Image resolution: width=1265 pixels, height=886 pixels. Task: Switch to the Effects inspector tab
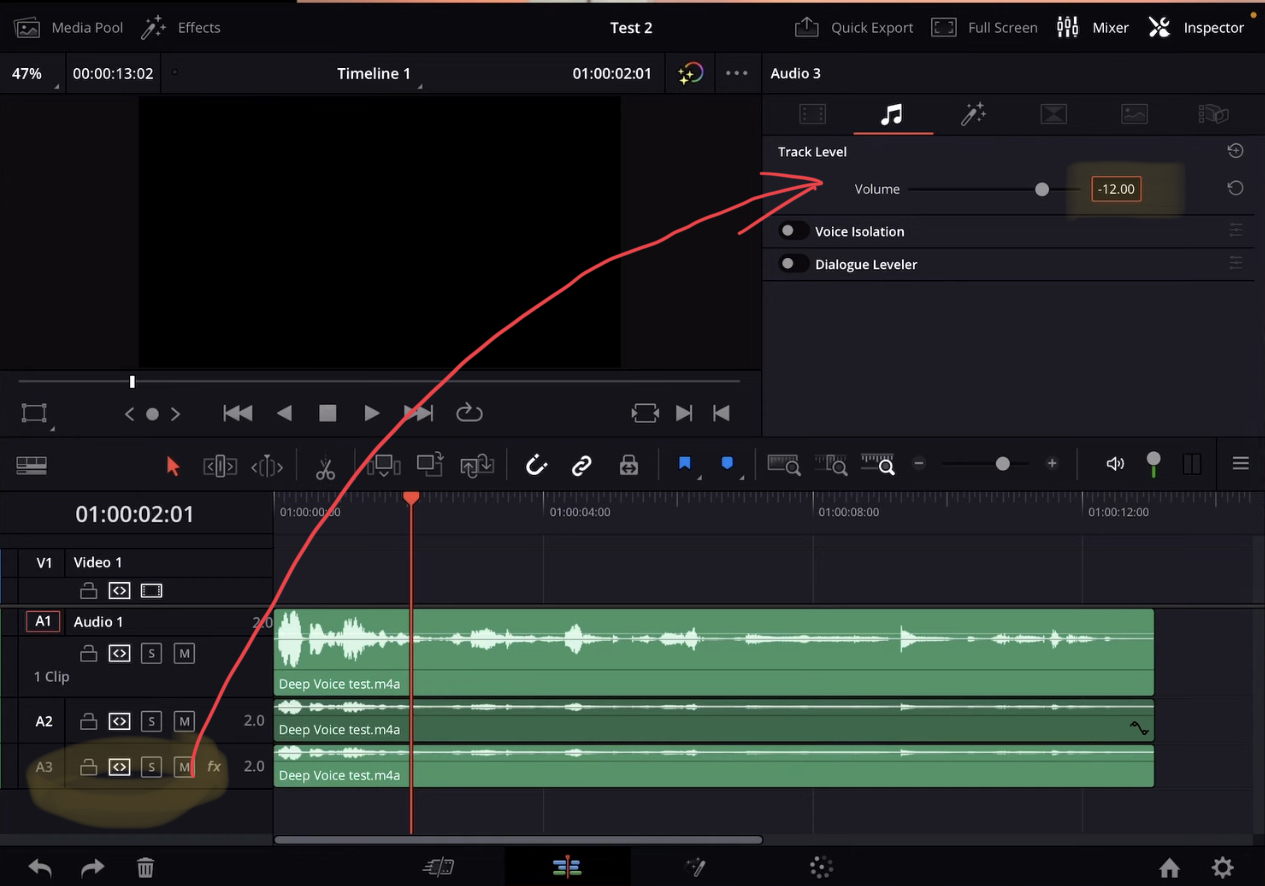[973, 114]
